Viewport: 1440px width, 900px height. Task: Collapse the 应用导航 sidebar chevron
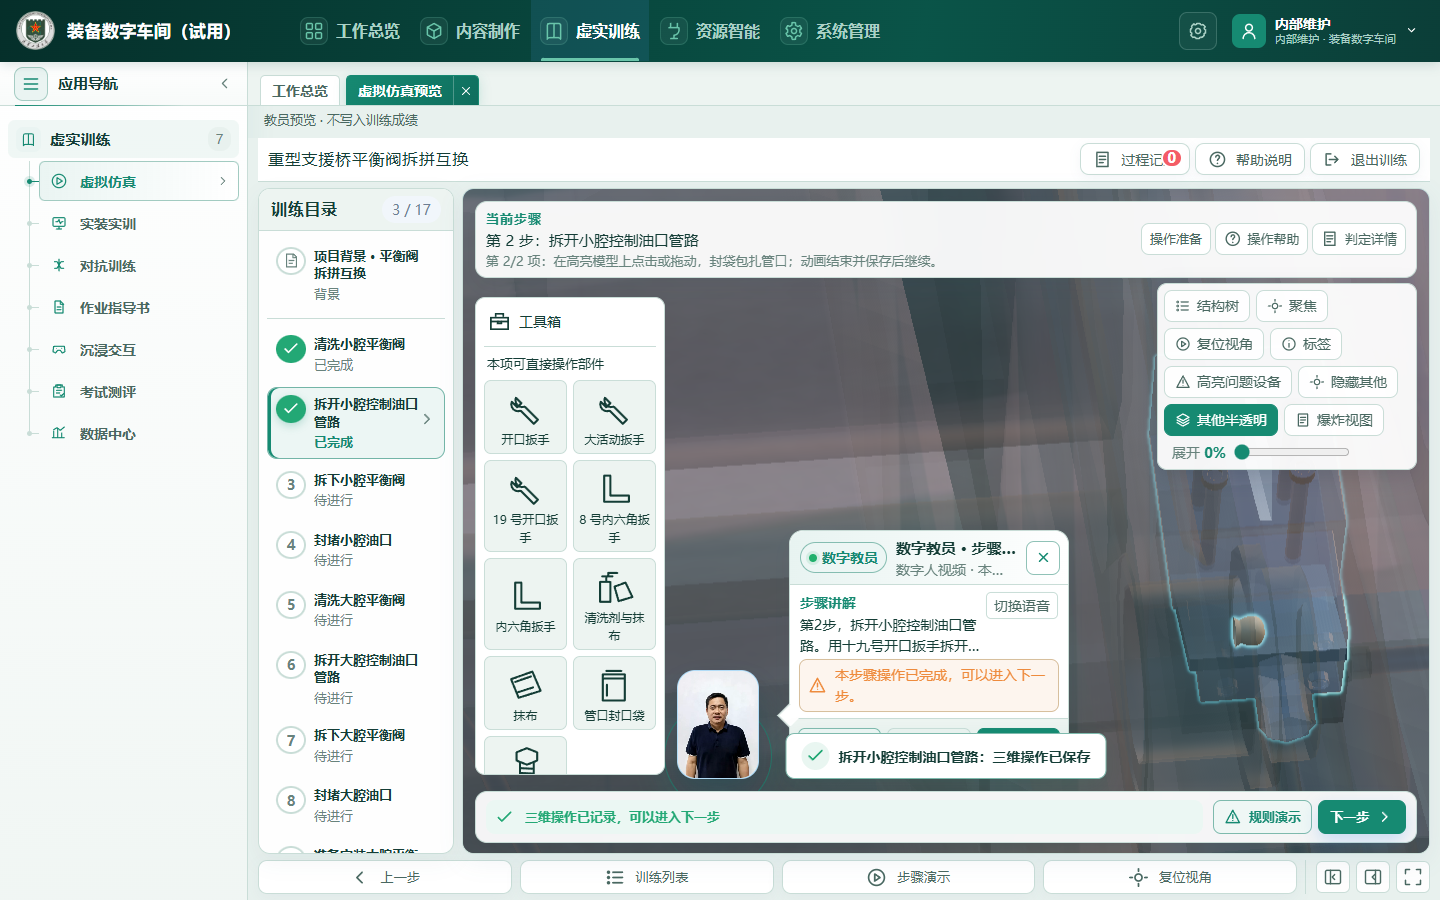[x=225, y=83]
